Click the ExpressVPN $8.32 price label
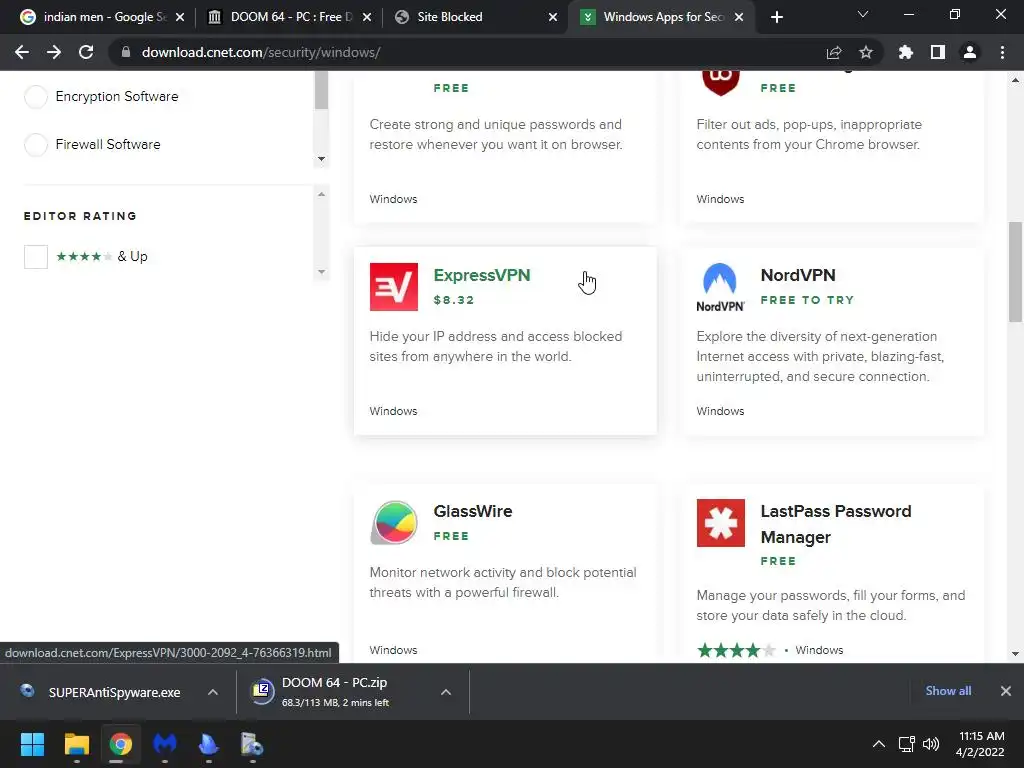 coord(454,300)
